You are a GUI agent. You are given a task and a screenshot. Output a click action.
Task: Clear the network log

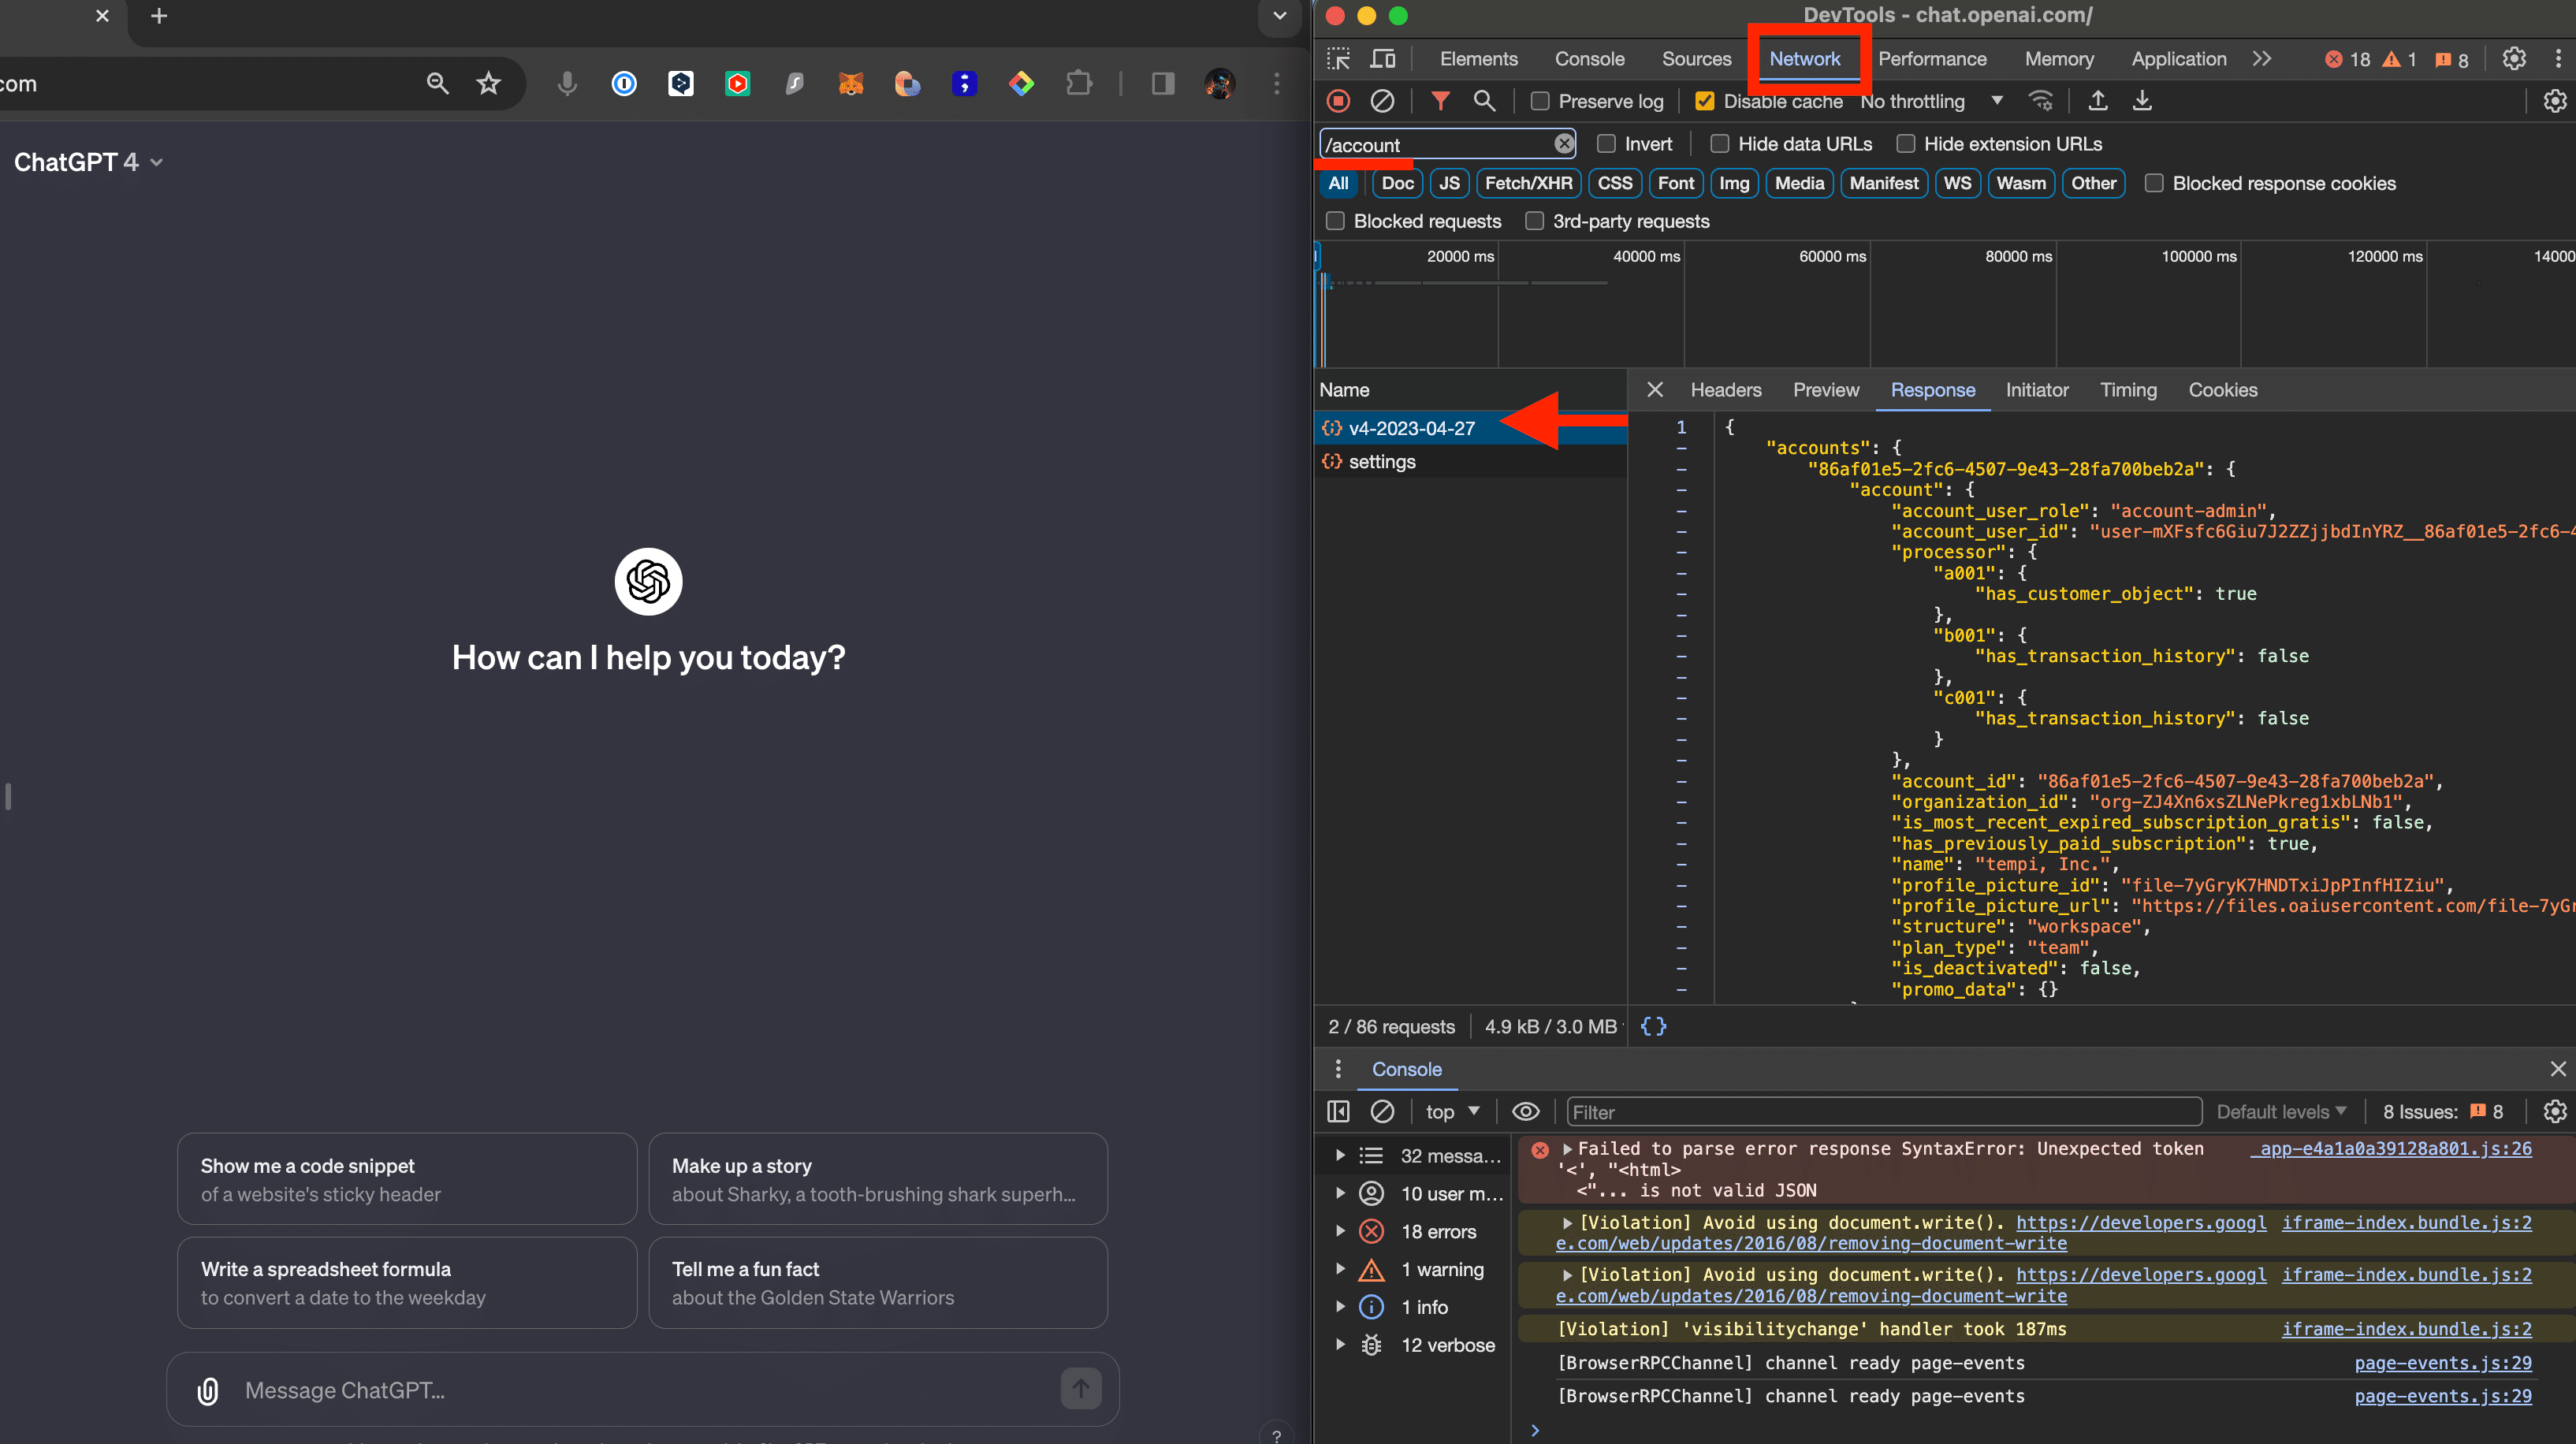point(1382,101)
